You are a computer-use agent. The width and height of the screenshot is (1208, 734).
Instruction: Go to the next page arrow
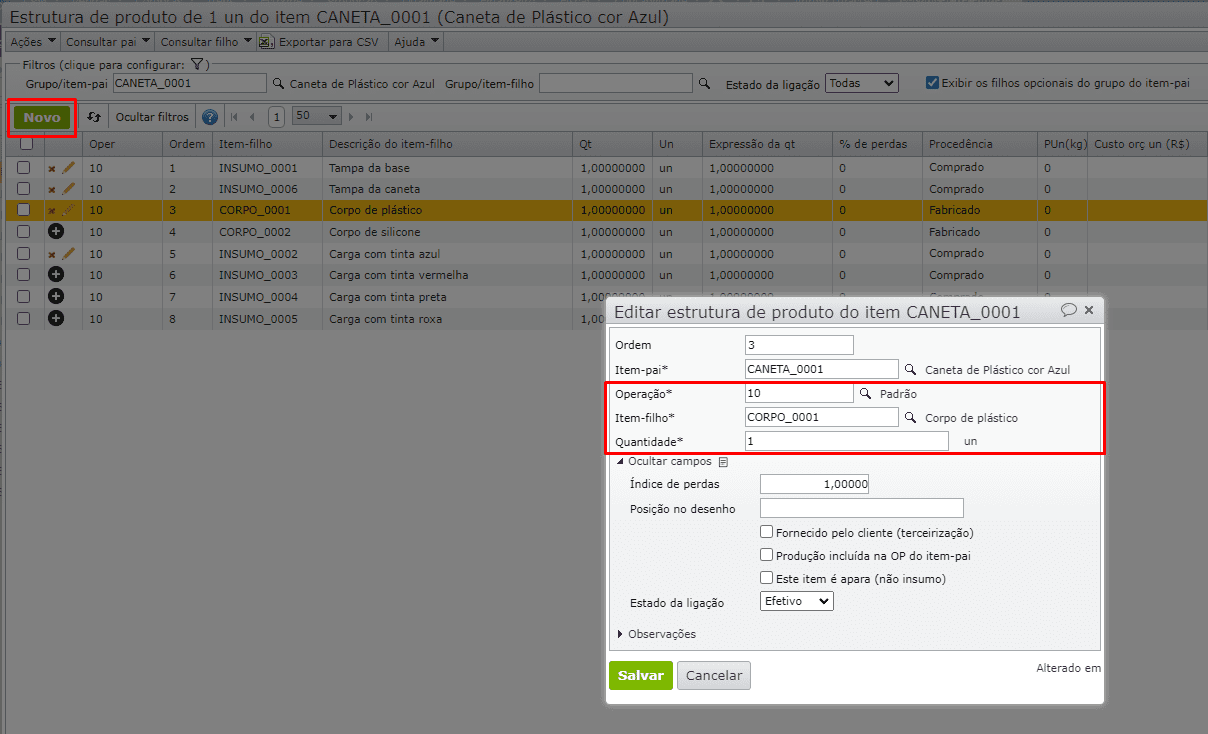coord(353,117)
